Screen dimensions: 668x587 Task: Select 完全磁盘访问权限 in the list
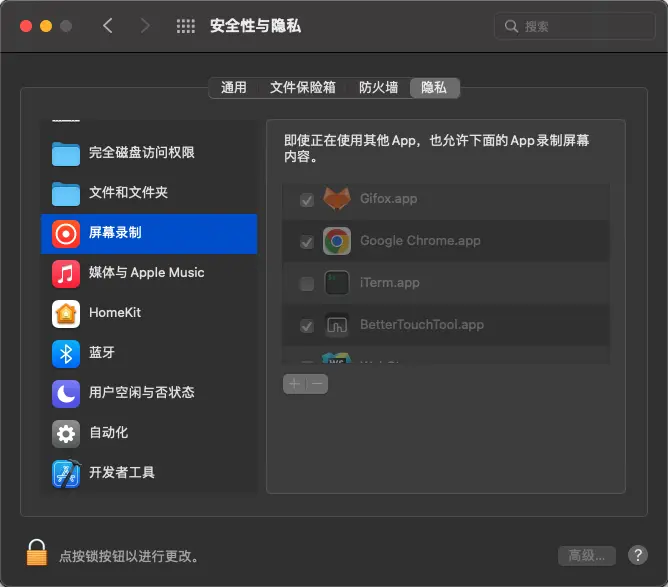pyautogui.click(x=141, y=152)
